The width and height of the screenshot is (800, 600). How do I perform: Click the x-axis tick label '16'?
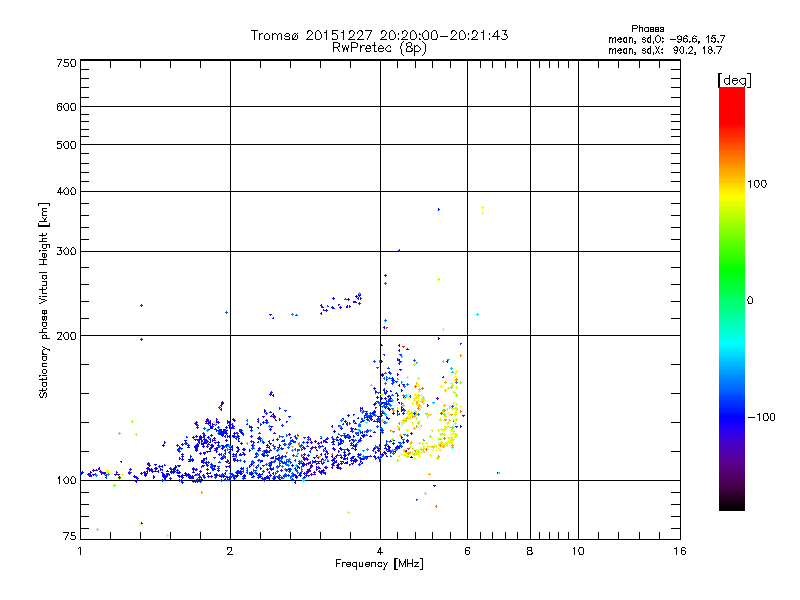tap(680, 551)
